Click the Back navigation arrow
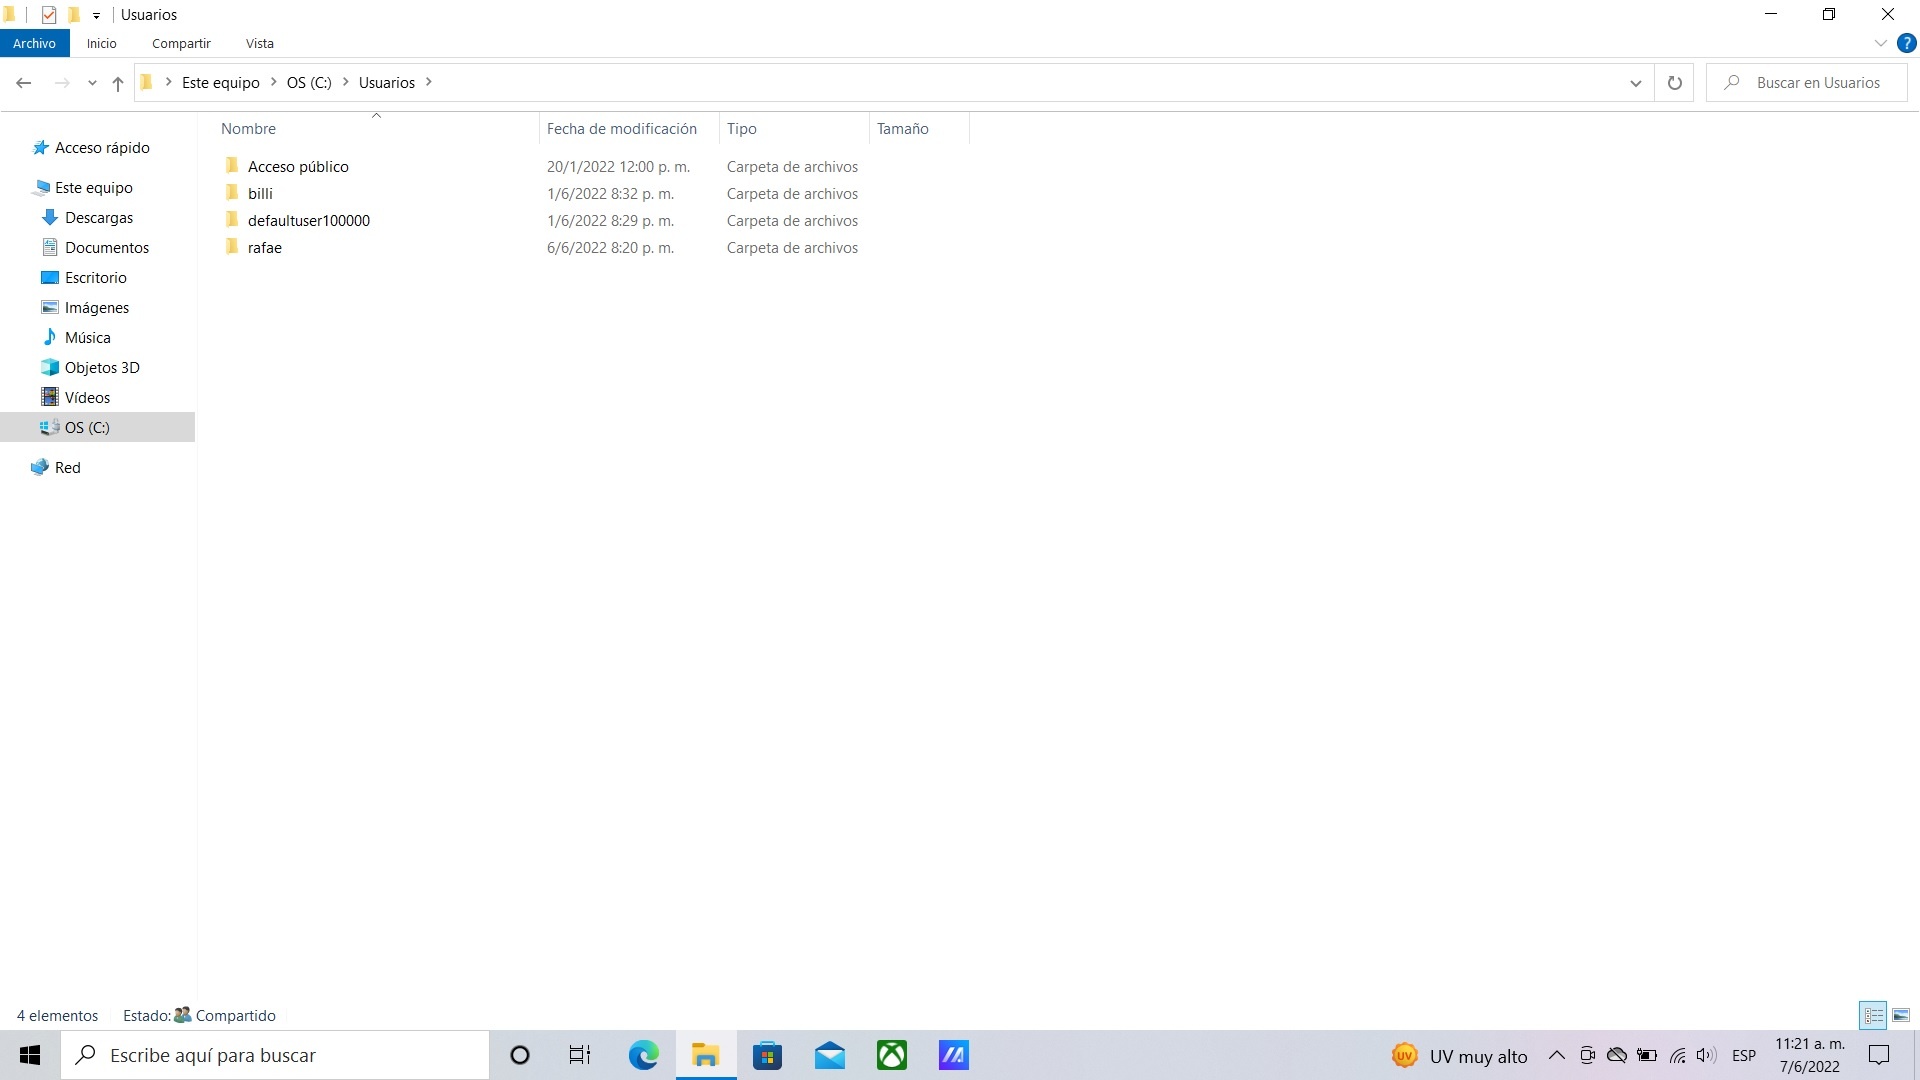Image resolution: width=1920 pixels, height=1080 pixels. point(24,83)
